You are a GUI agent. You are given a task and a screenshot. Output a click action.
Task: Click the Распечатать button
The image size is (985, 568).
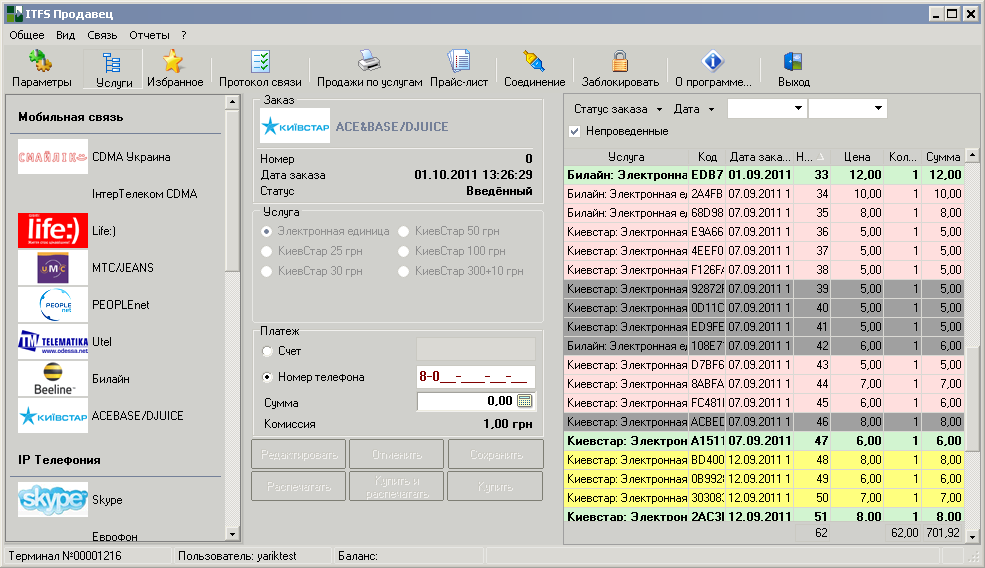(299, 486)
